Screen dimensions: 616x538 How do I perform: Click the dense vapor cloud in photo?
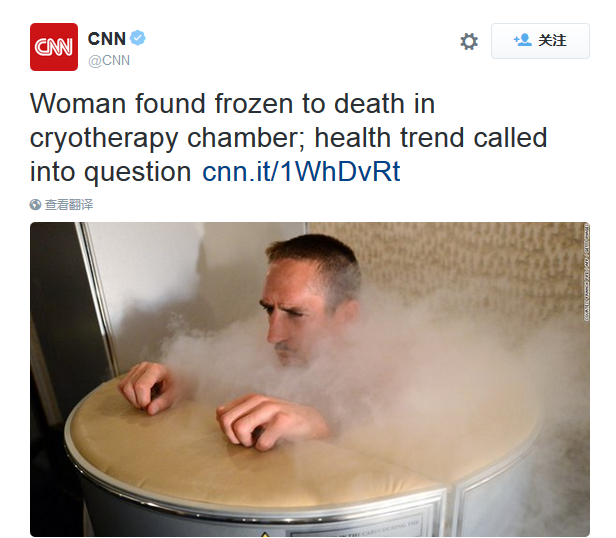point(412,377)
